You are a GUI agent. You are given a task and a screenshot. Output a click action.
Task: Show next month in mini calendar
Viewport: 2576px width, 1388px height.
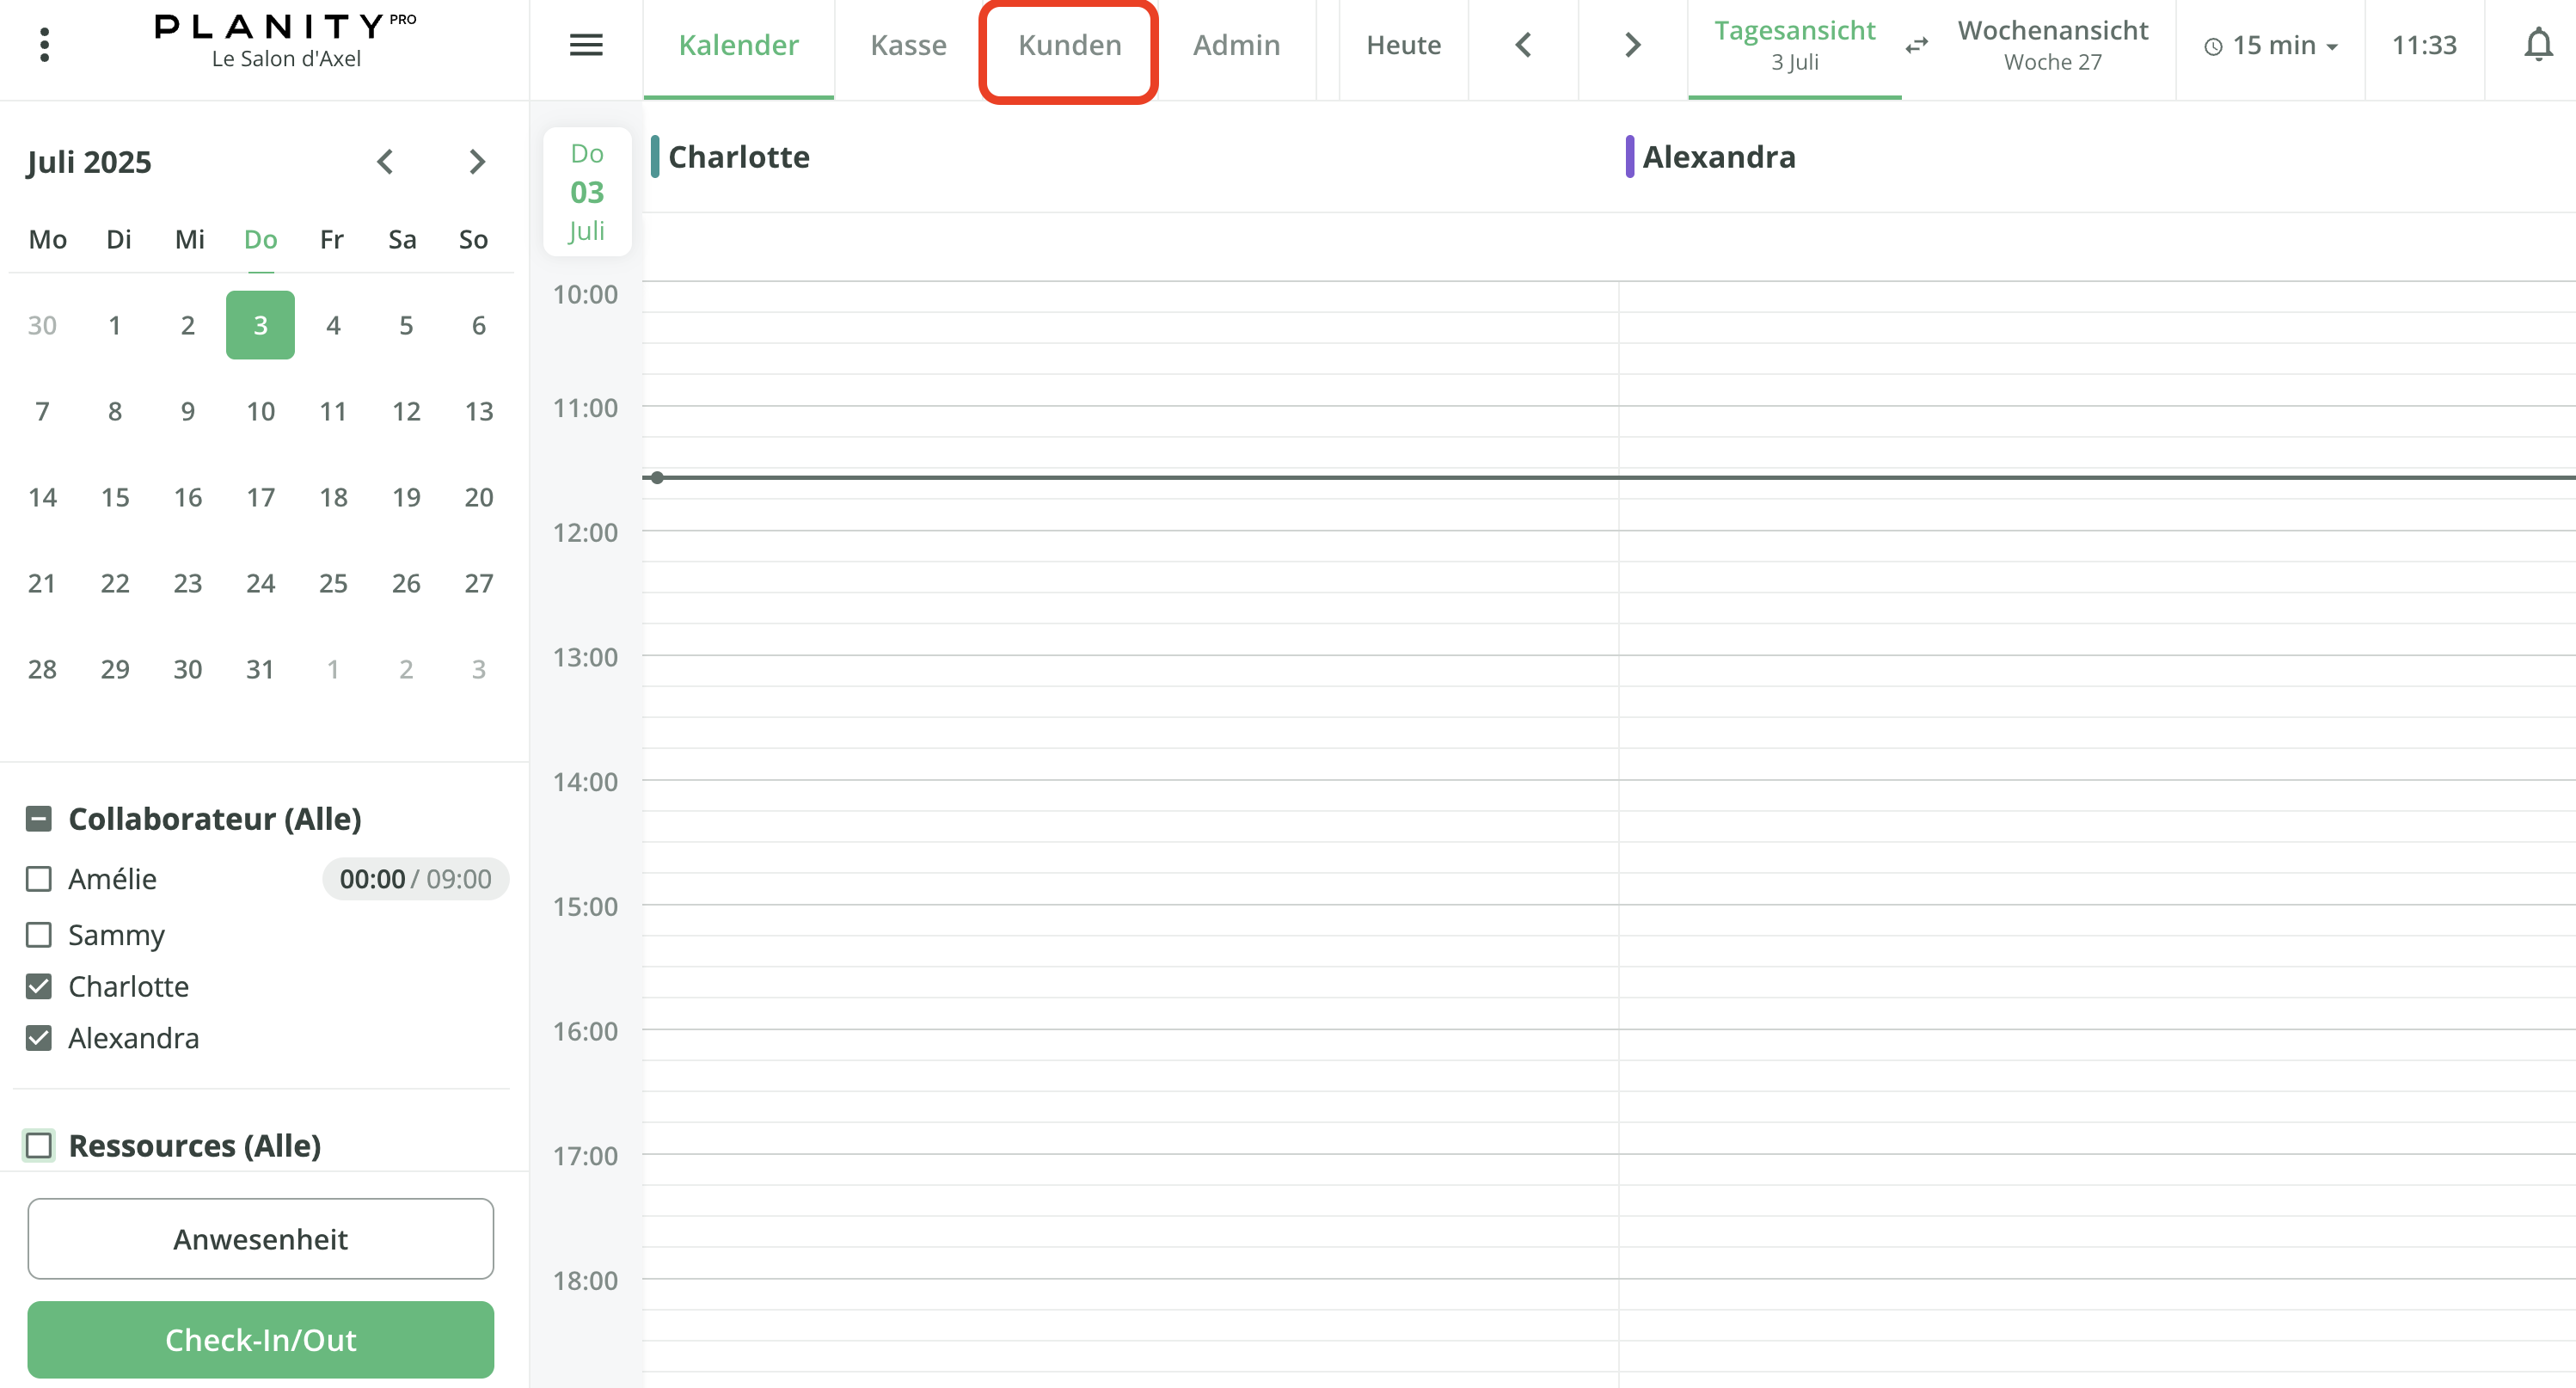(x=477, y=162)
